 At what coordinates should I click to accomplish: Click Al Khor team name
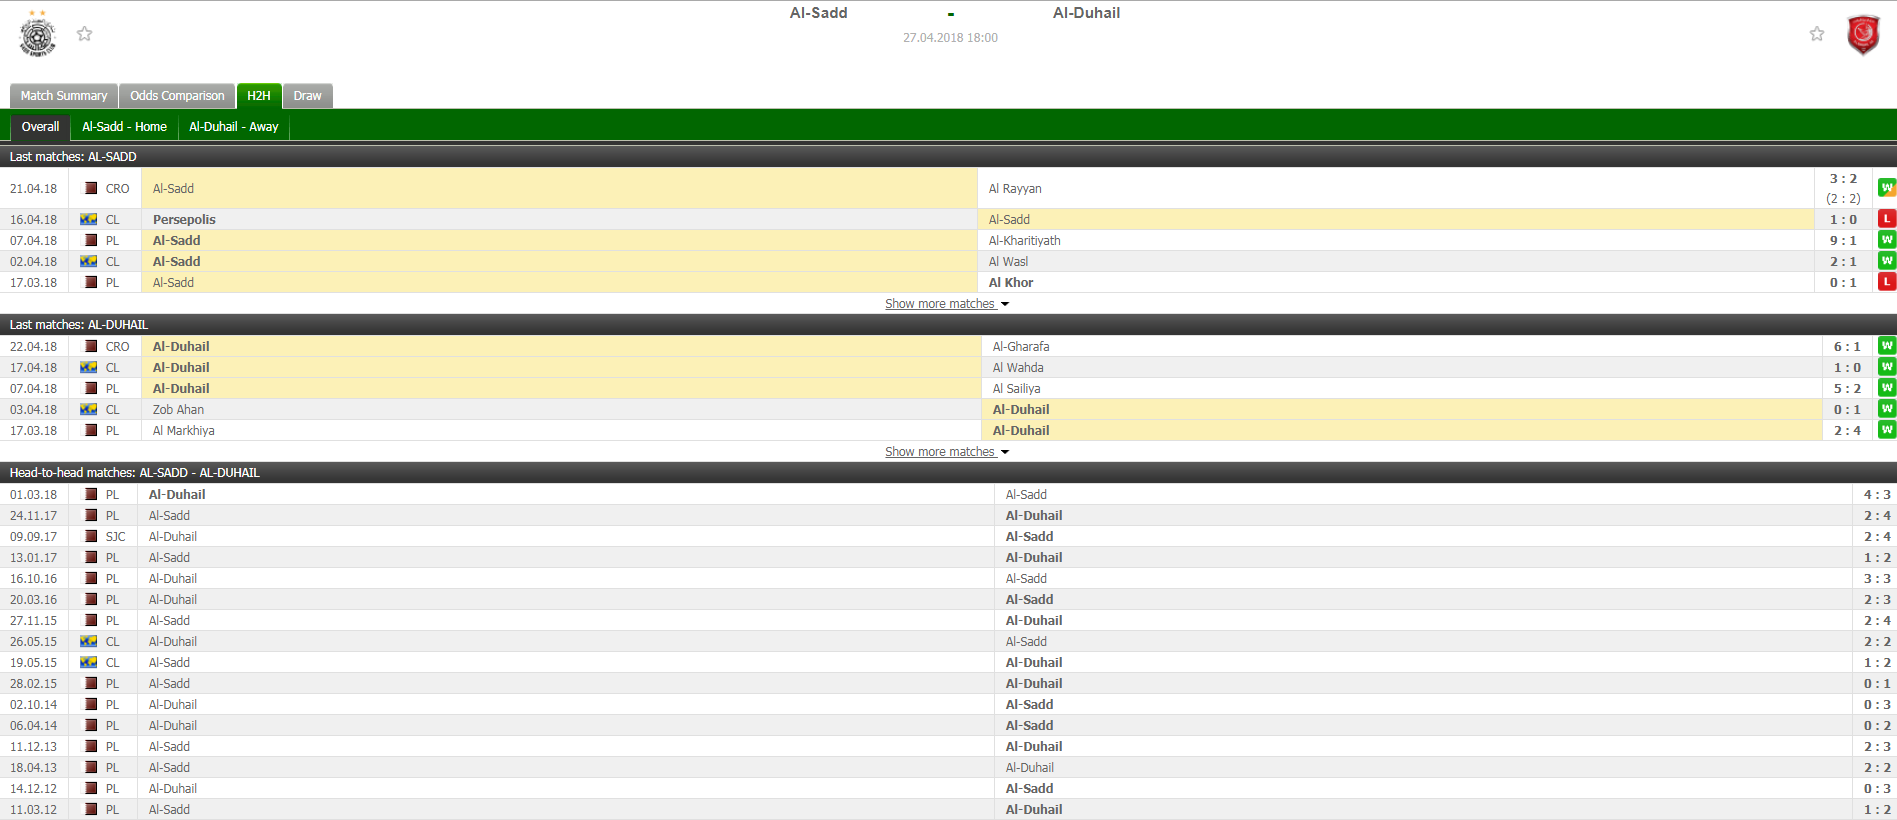[1011, 282]
